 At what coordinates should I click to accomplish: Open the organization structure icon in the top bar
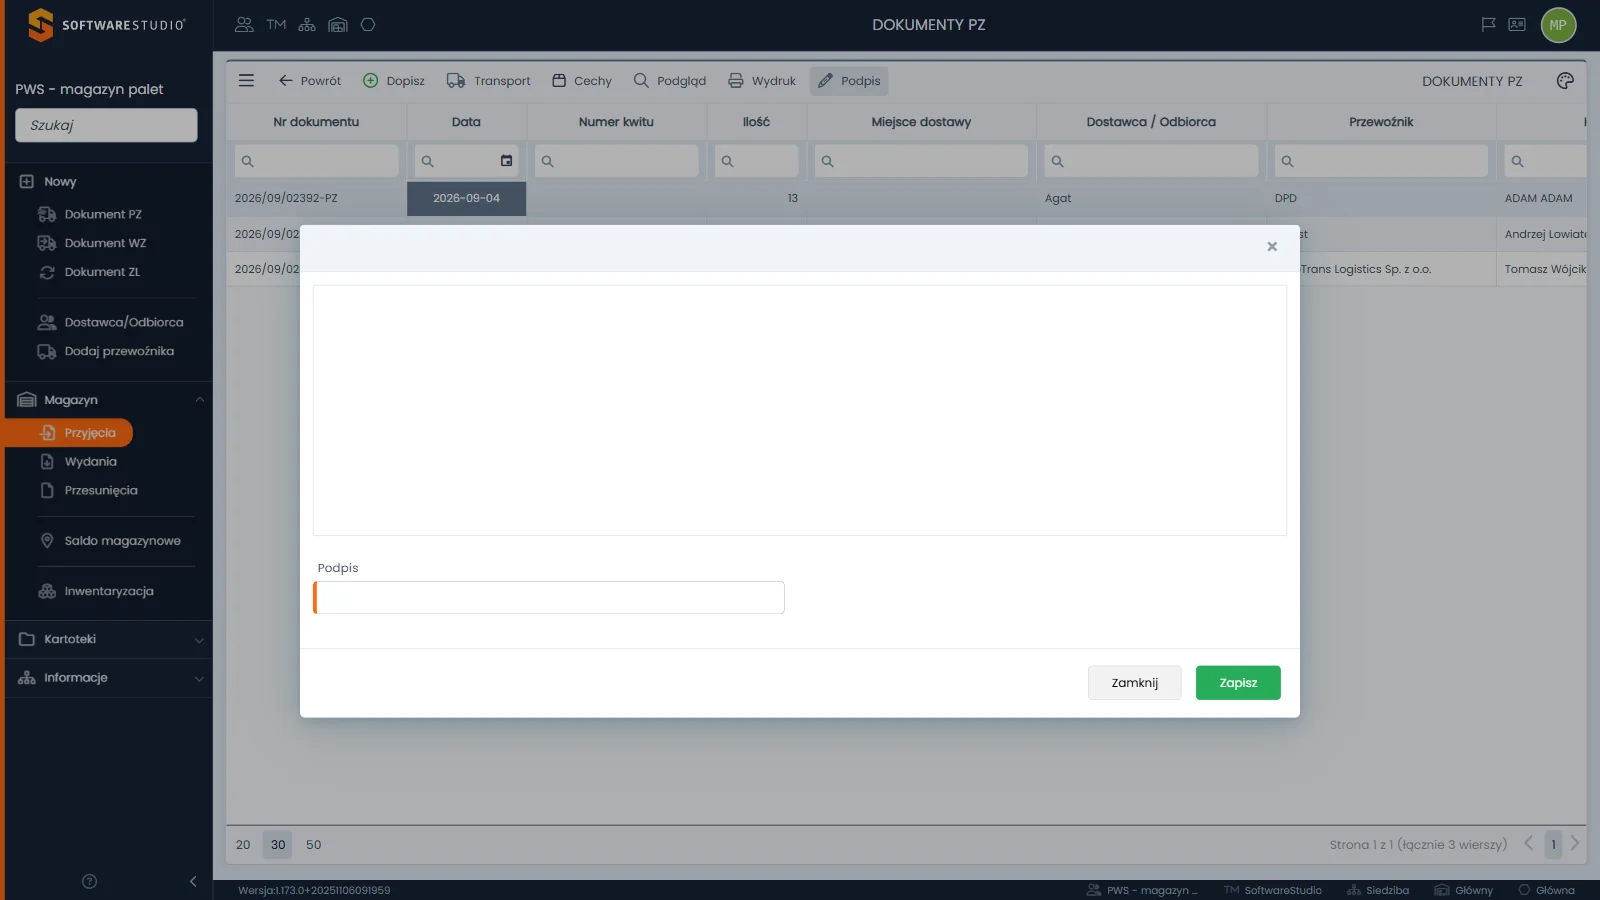(307, 25)
